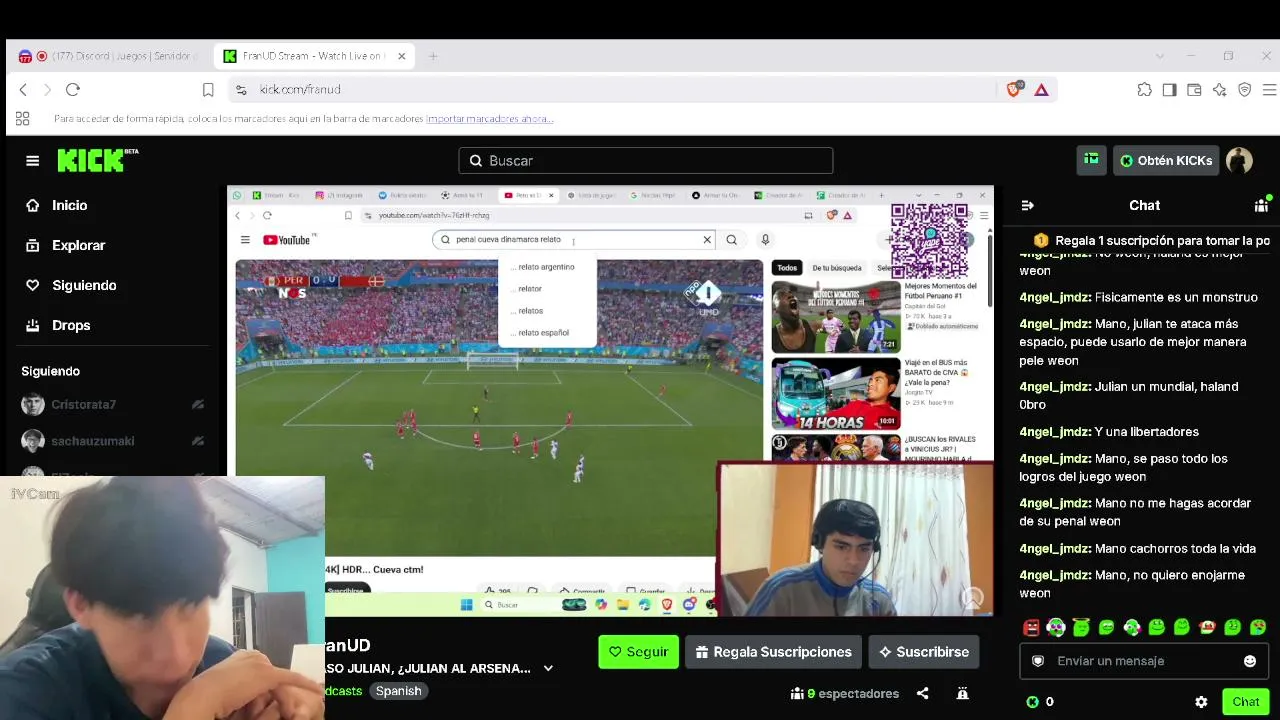
Task: Click Regala 1 suscripción chat banner
Action: [x=1150, y=240]
